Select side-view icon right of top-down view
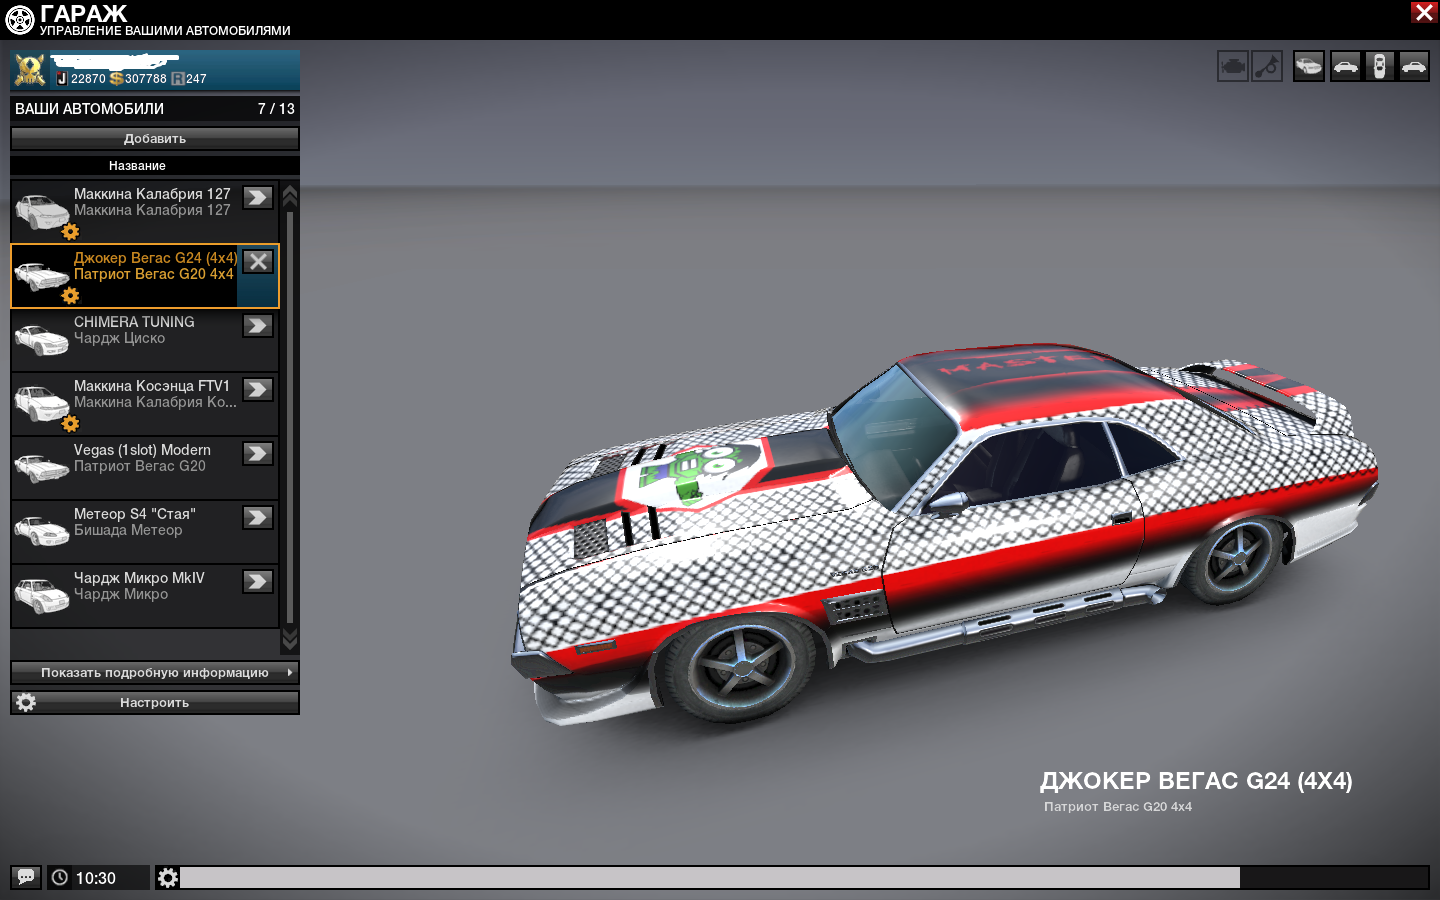 (1413, 67)
